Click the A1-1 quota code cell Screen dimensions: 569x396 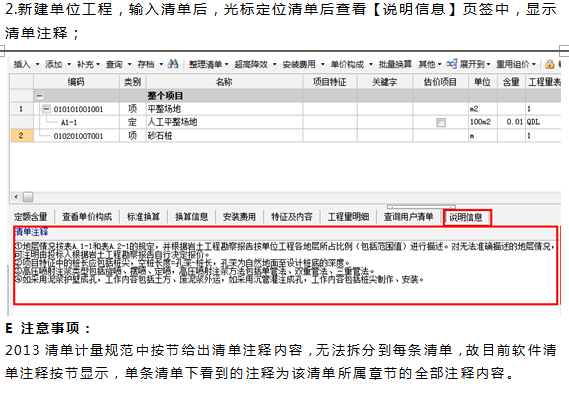click(69, 122)
